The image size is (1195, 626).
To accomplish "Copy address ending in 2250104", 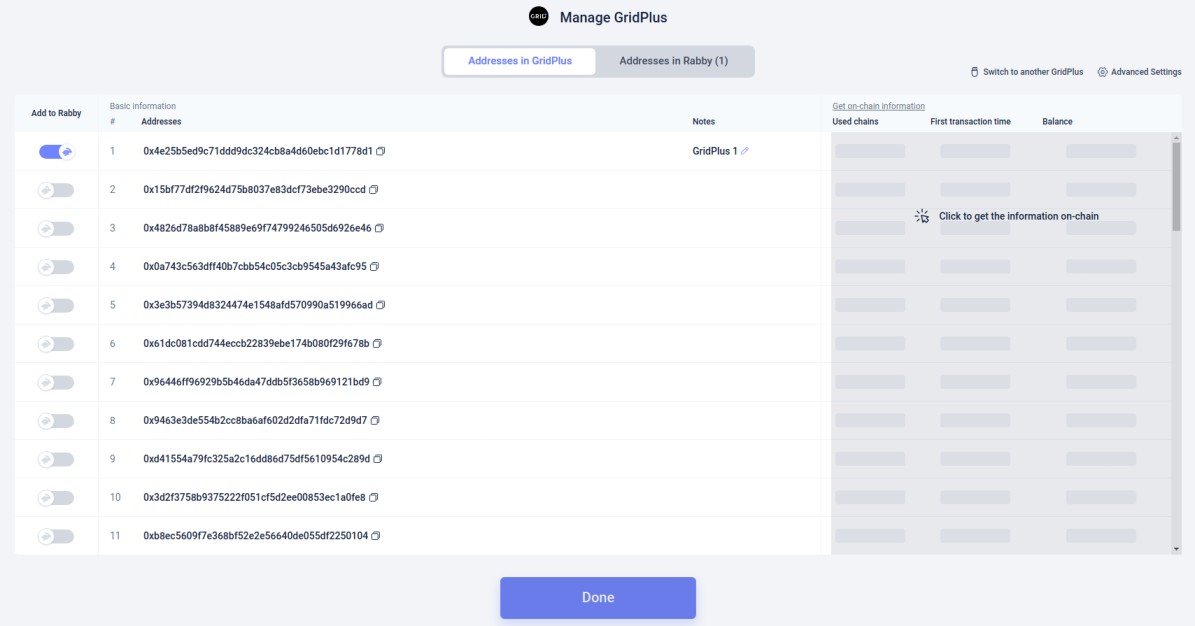I will (377, 535).
